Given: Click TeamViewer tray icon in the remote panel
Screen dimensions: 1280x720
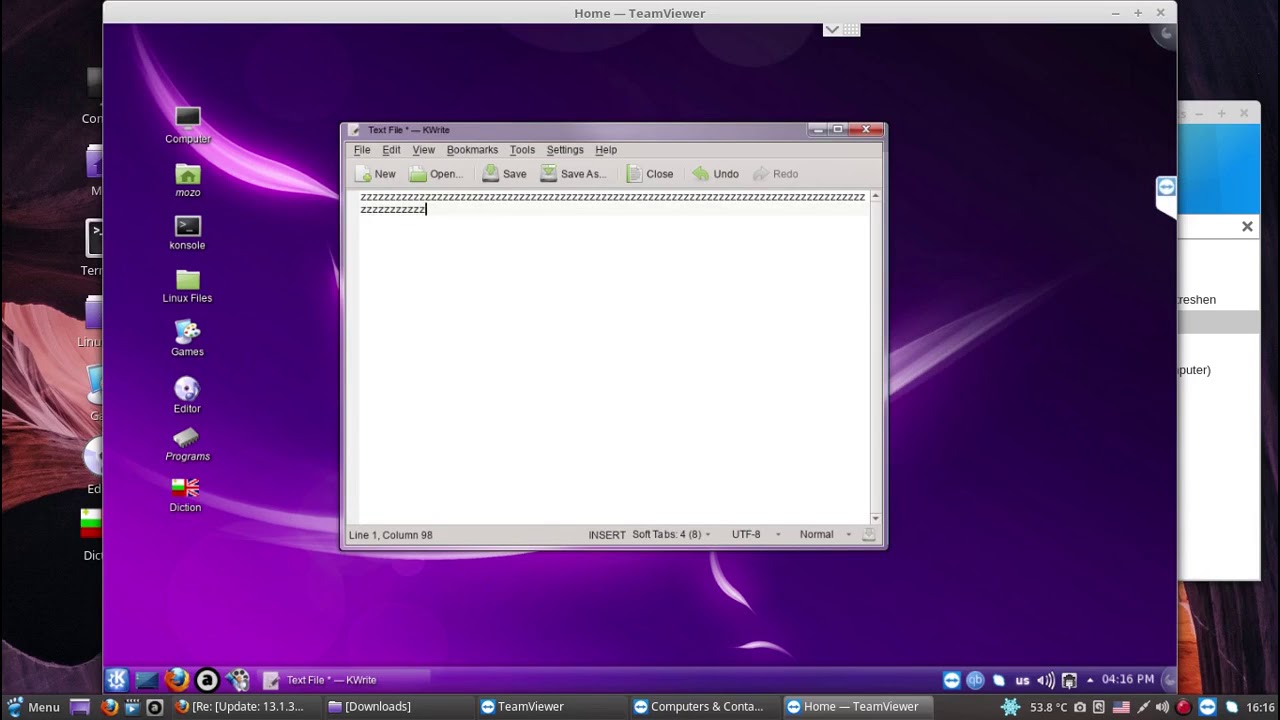Looking at the screenshot, I should (x=952, y=680).
